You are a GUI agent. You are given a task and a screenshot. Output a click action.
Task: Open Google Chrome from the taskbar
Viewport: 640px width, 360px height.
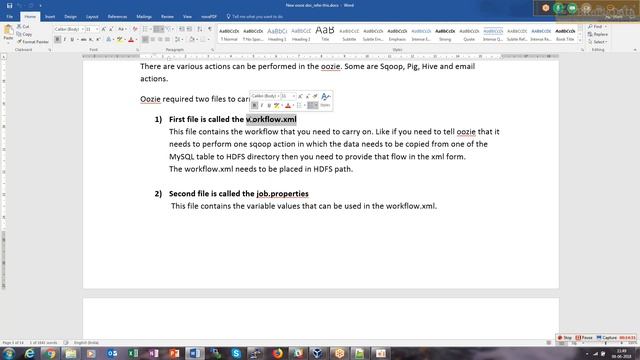(50, 353)
